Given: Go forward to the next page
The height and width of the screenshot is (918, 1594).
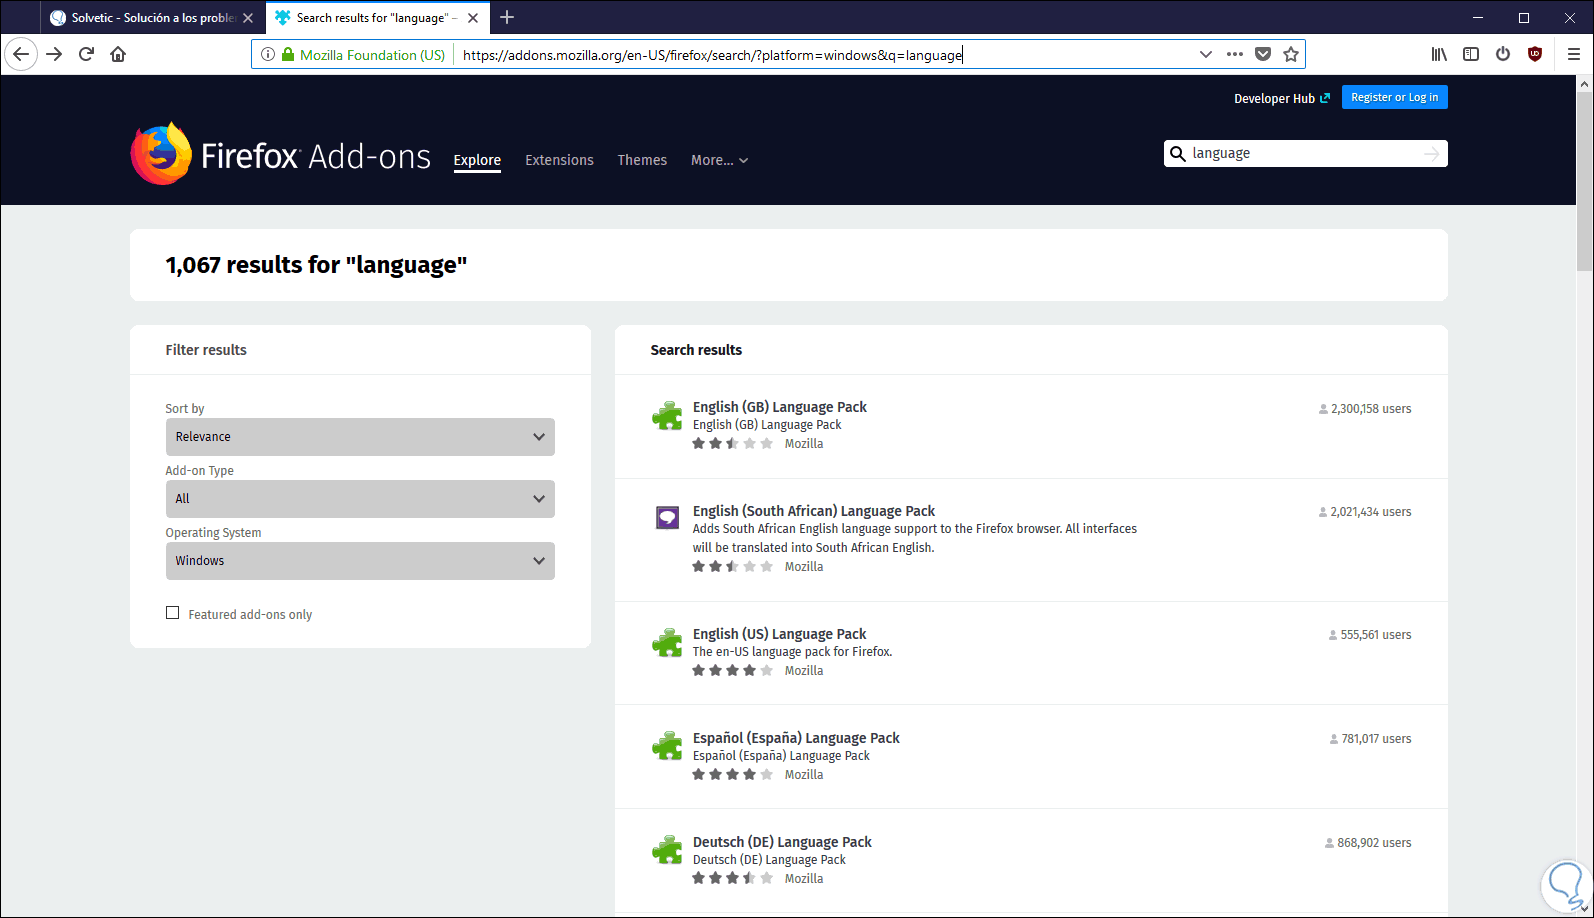Looking at the screenshot, I should click(x=54, y=54).
